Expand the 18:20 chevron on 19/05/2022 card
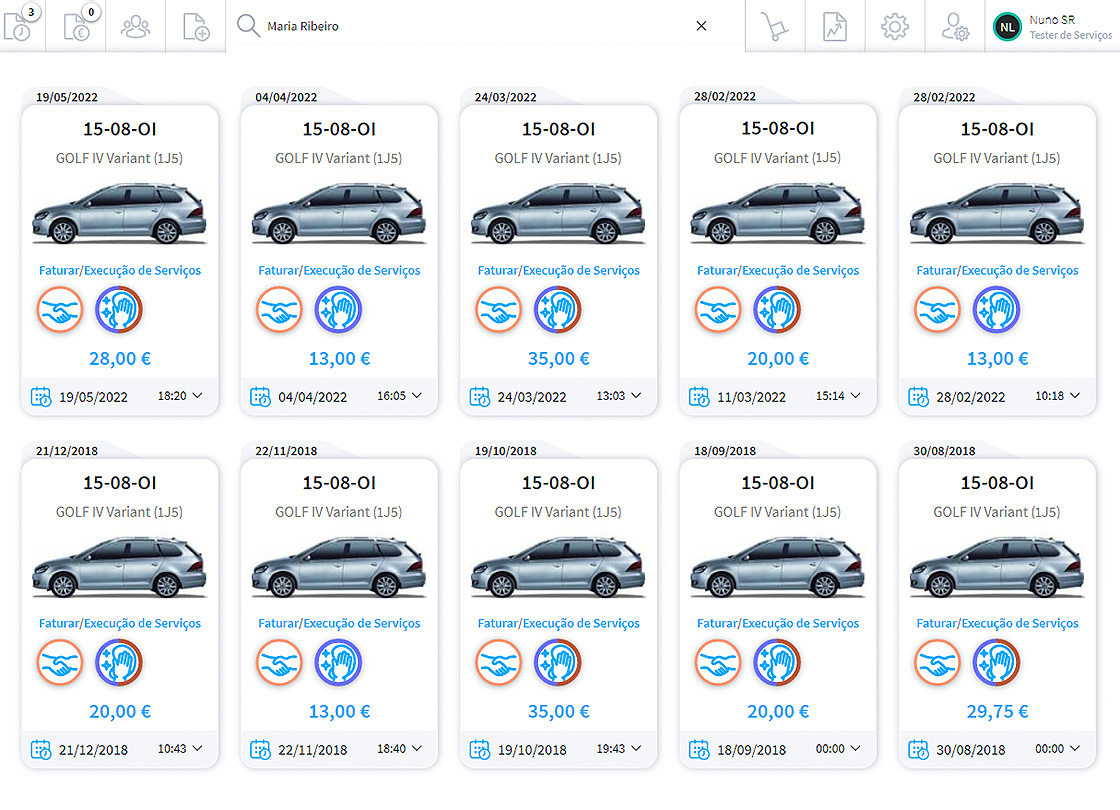The image size is (1120, 810). (x=197, y=396)
